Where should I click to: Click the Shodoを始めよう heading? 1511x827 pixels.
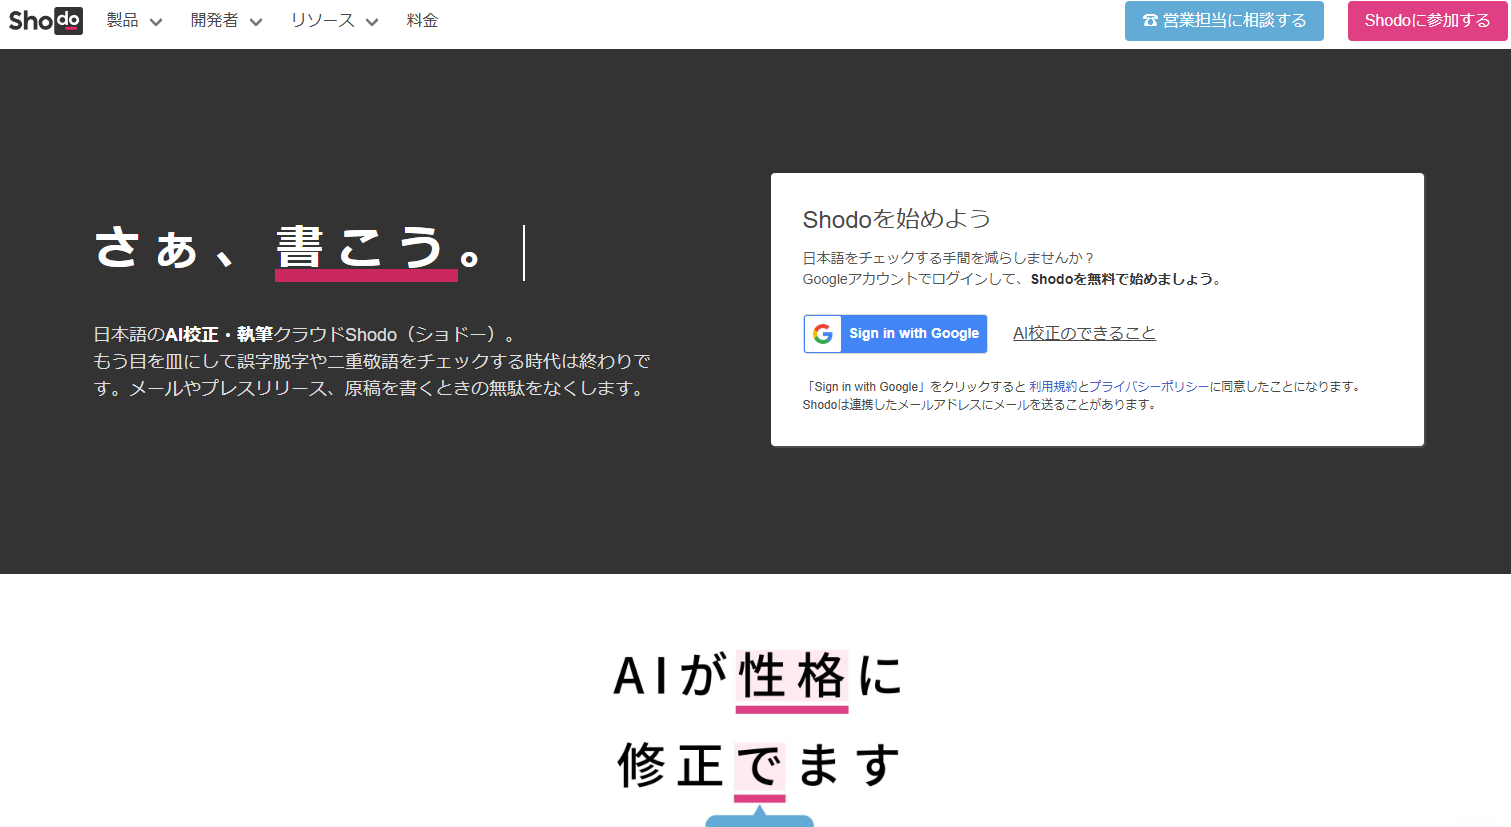896,219
